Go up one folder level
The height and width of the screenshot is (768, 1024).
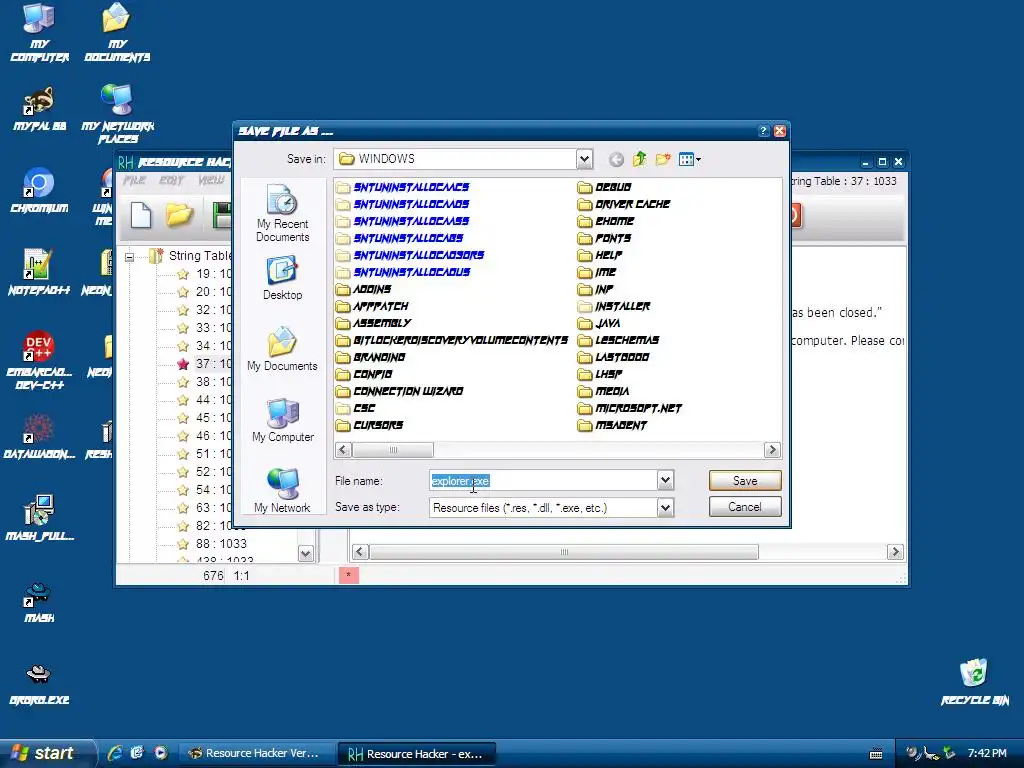click(639, 159)
